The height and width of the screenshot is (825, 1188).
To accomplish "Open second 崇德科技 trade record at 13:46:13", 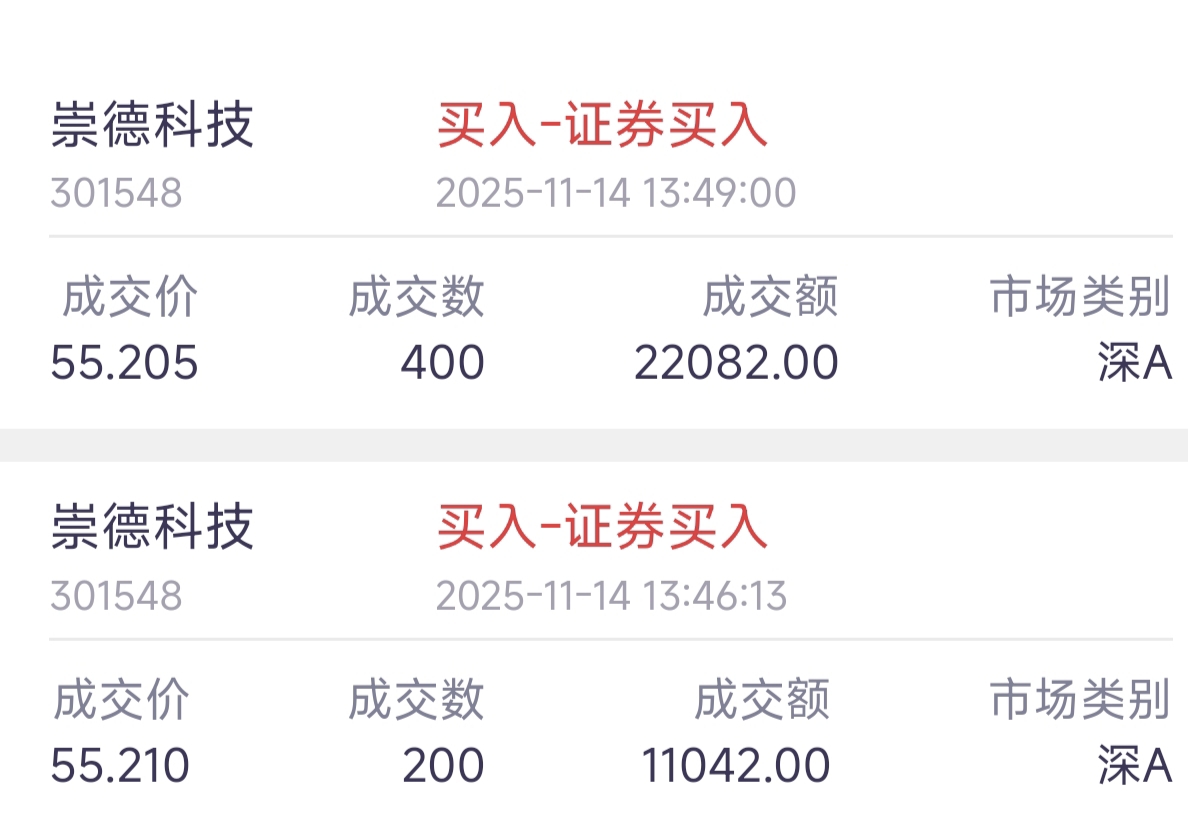I will coord(152,527).
